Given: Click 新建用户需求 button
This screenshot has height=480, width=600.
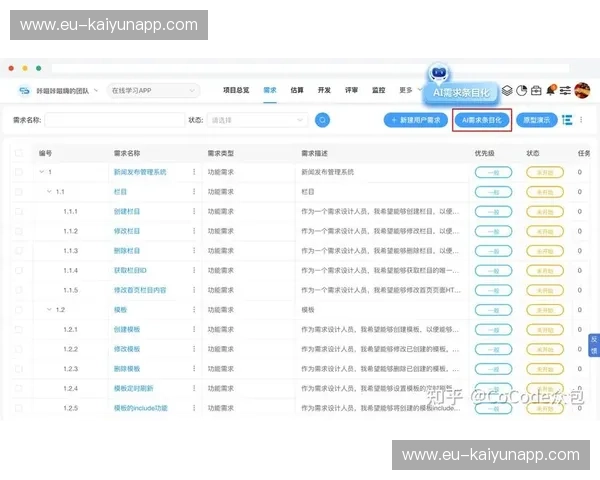Looking at the screenshot, I should coord(416,120).
